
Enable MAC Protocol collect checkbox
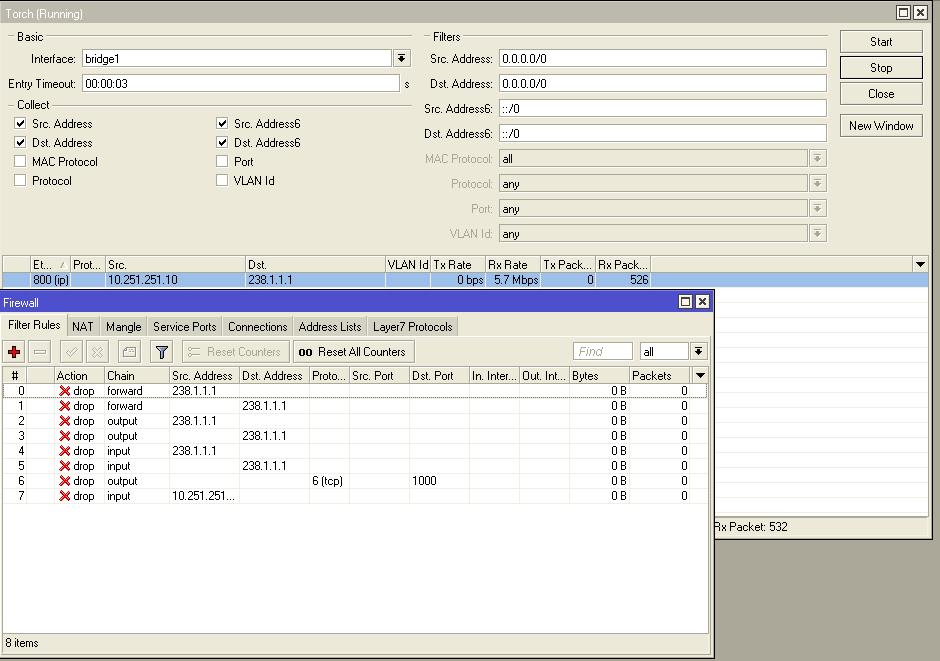point(20,161)
